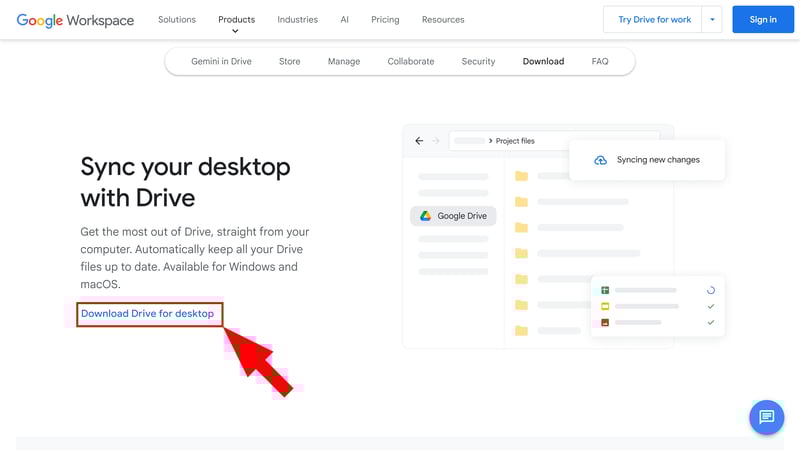Expand the Products menu chevron
This screenshot has width=800, height=450.
coord(235,31)
